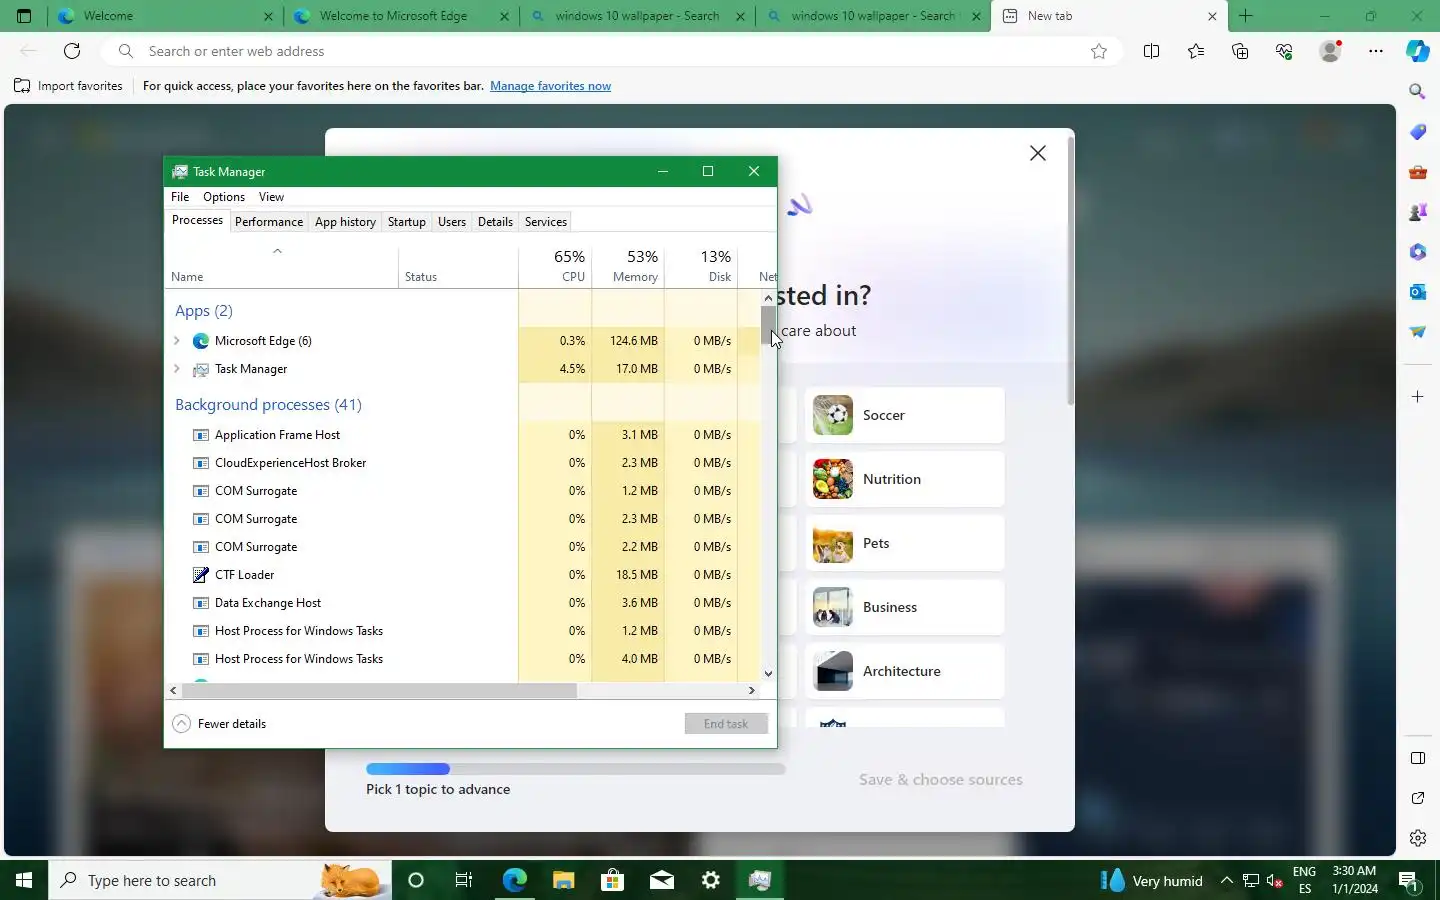
Task: Select the Business topic card
Action: 905,607
